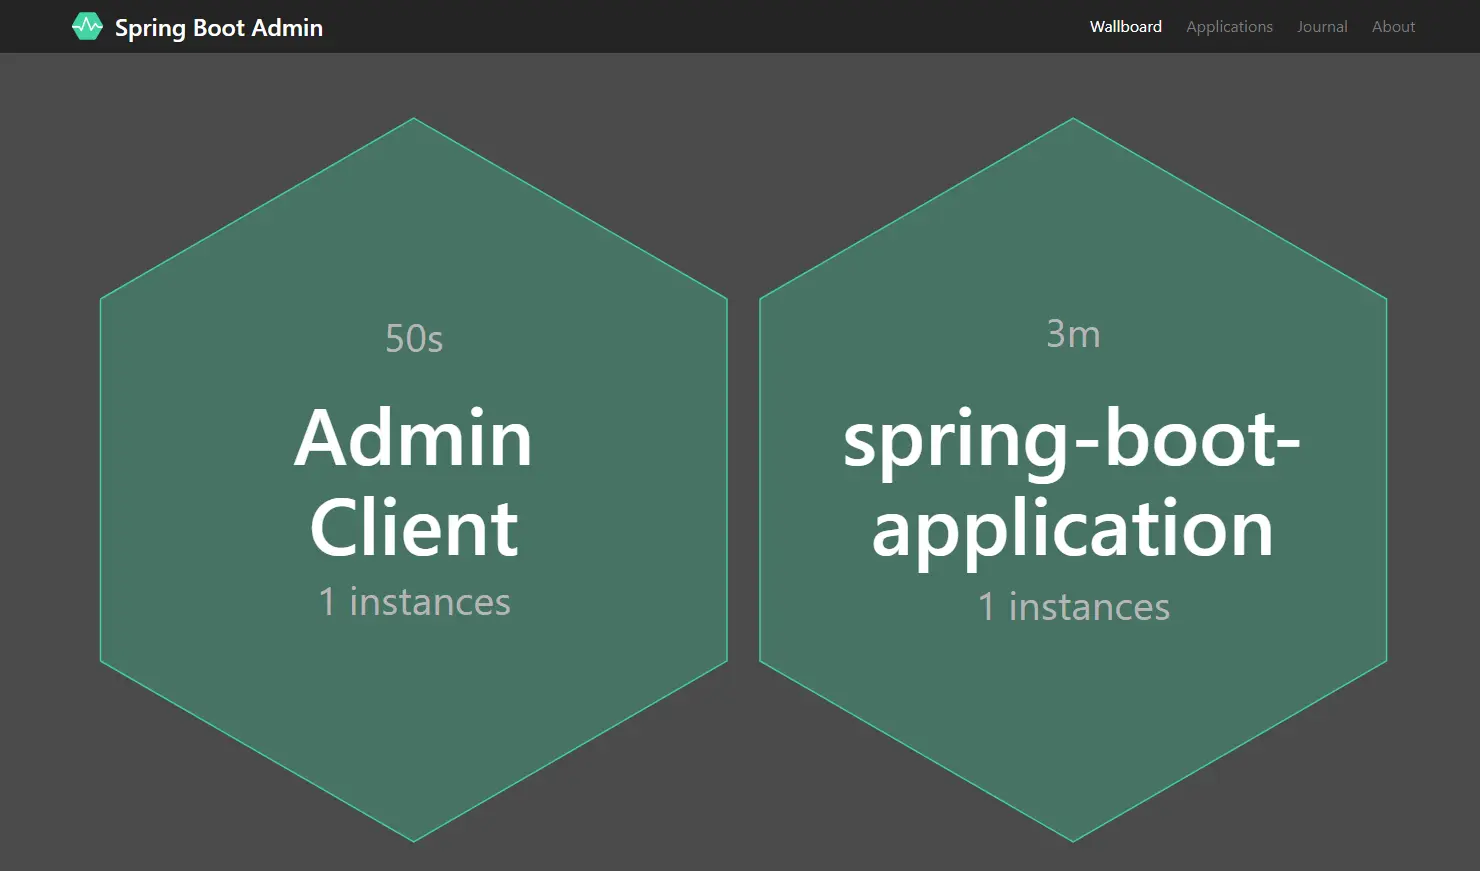Click the 50s uptime label
The height and width of the screenshot is (871, 1480).
[414, 338]
